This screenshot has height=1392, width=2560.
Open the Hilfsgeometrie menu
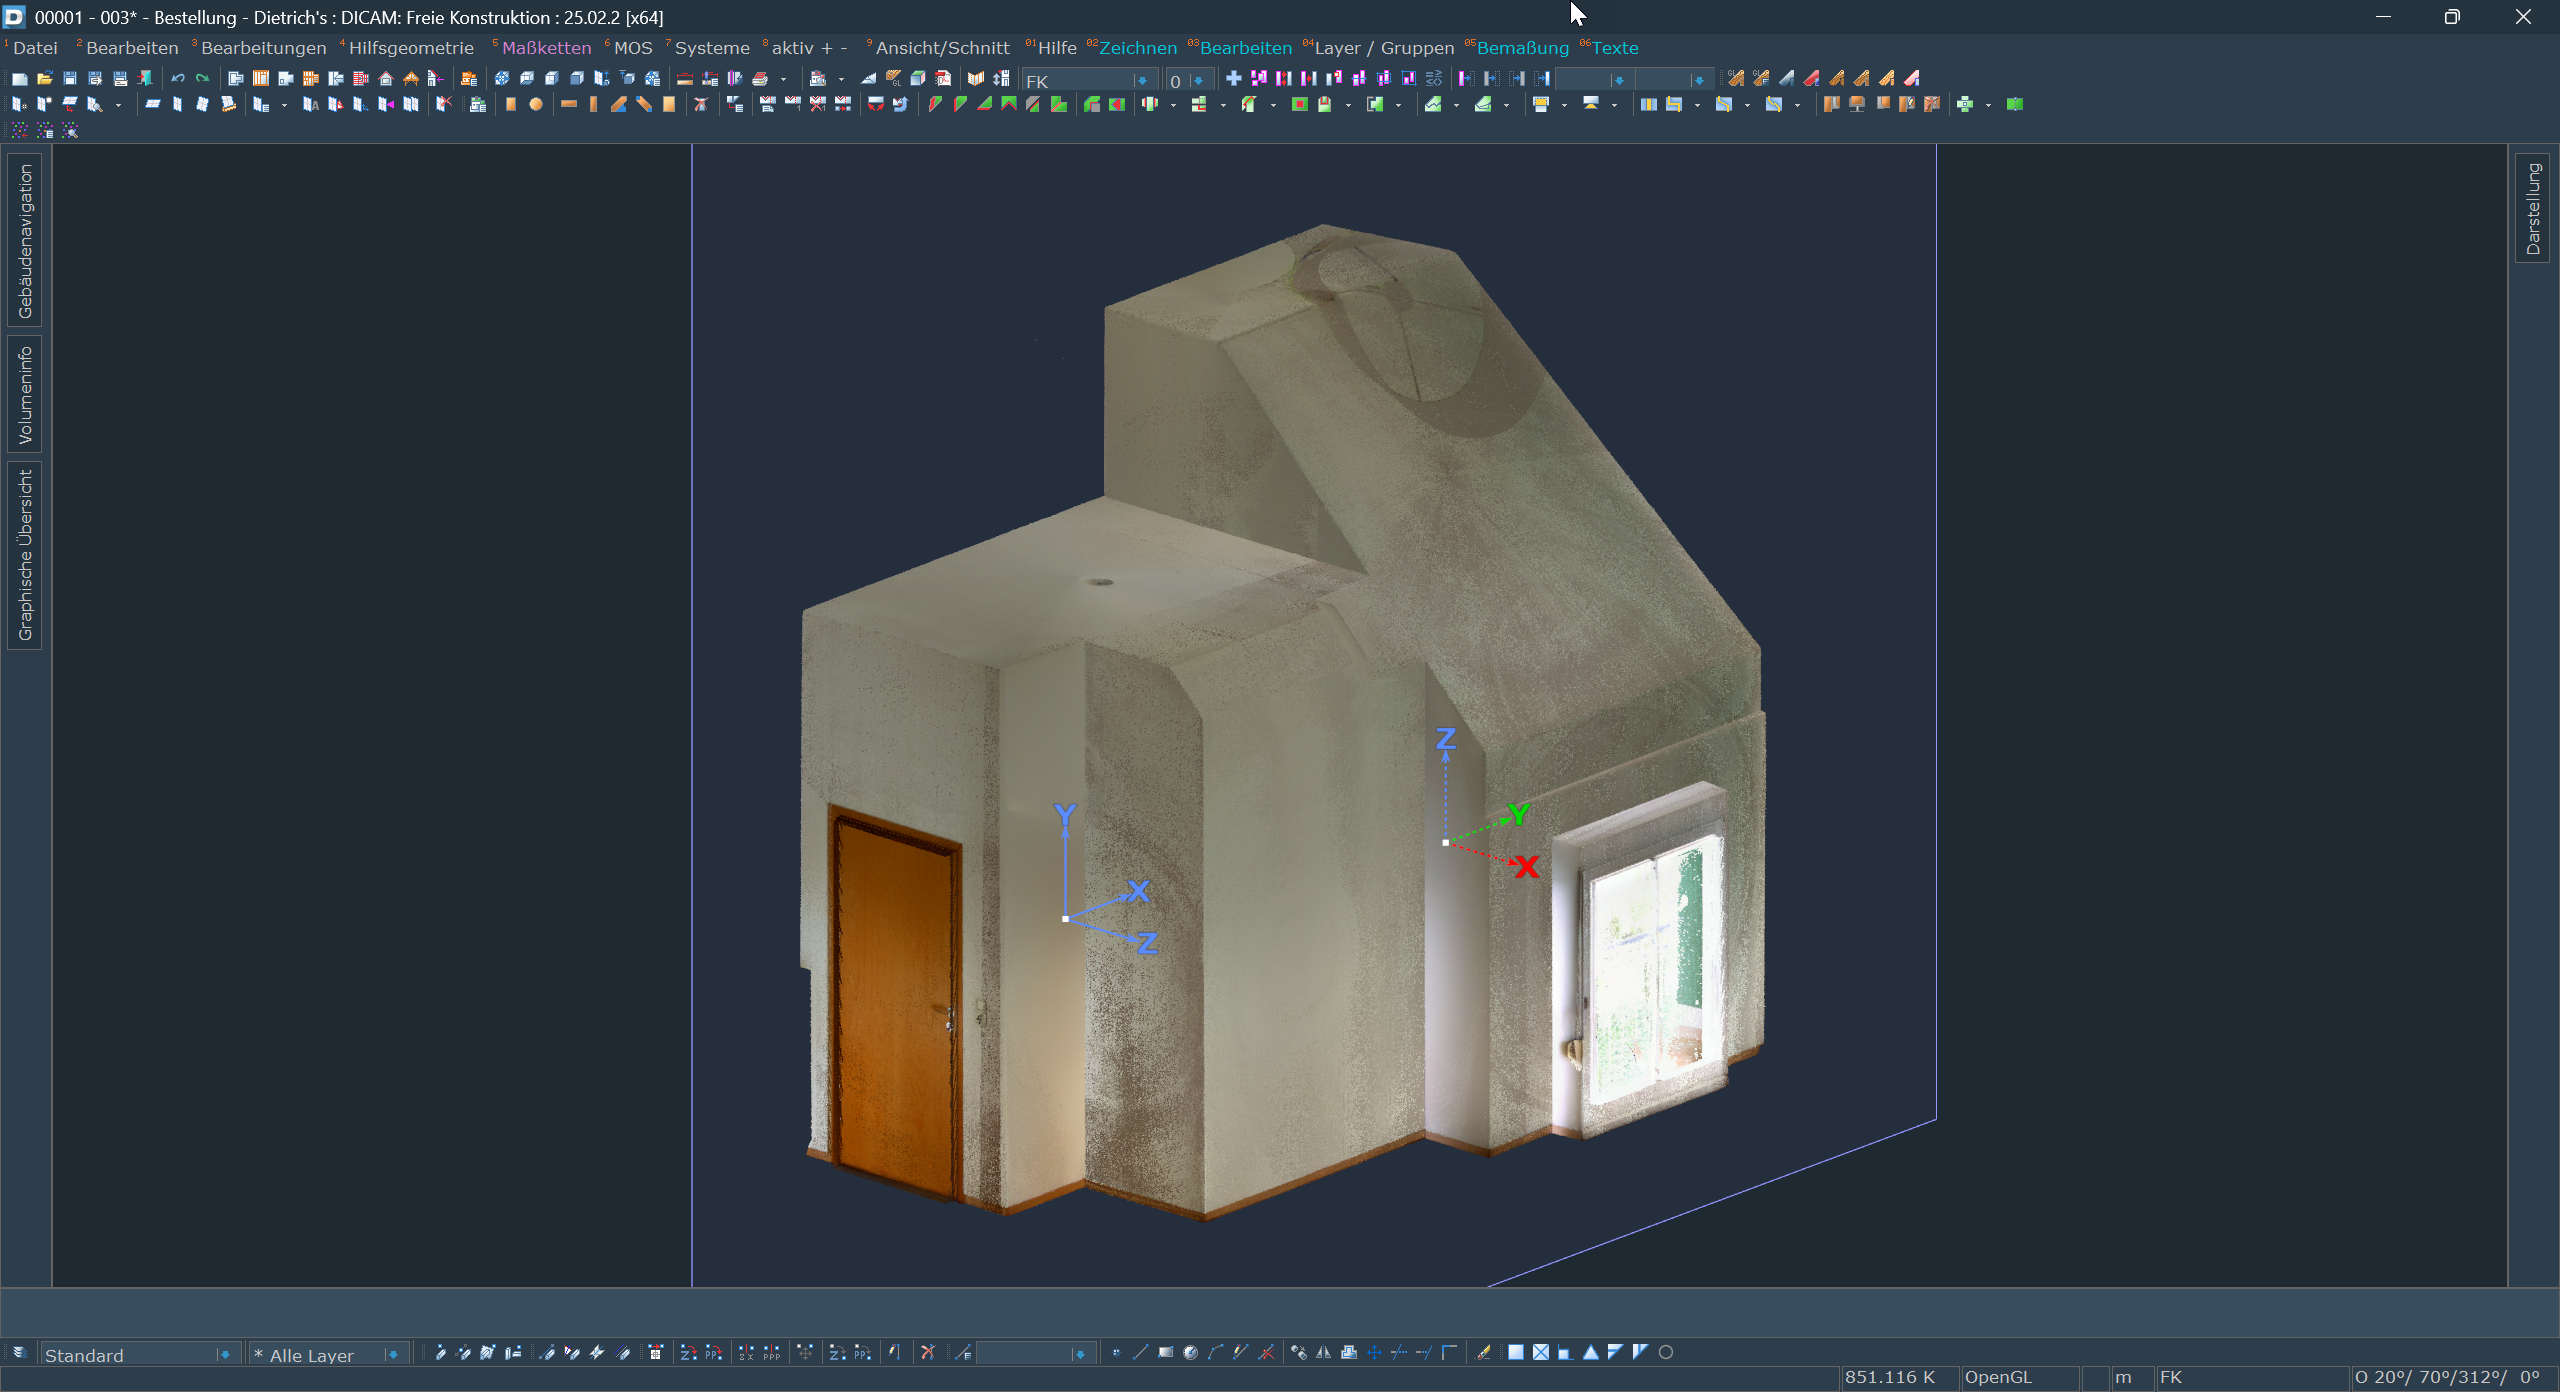coord(410,48)
